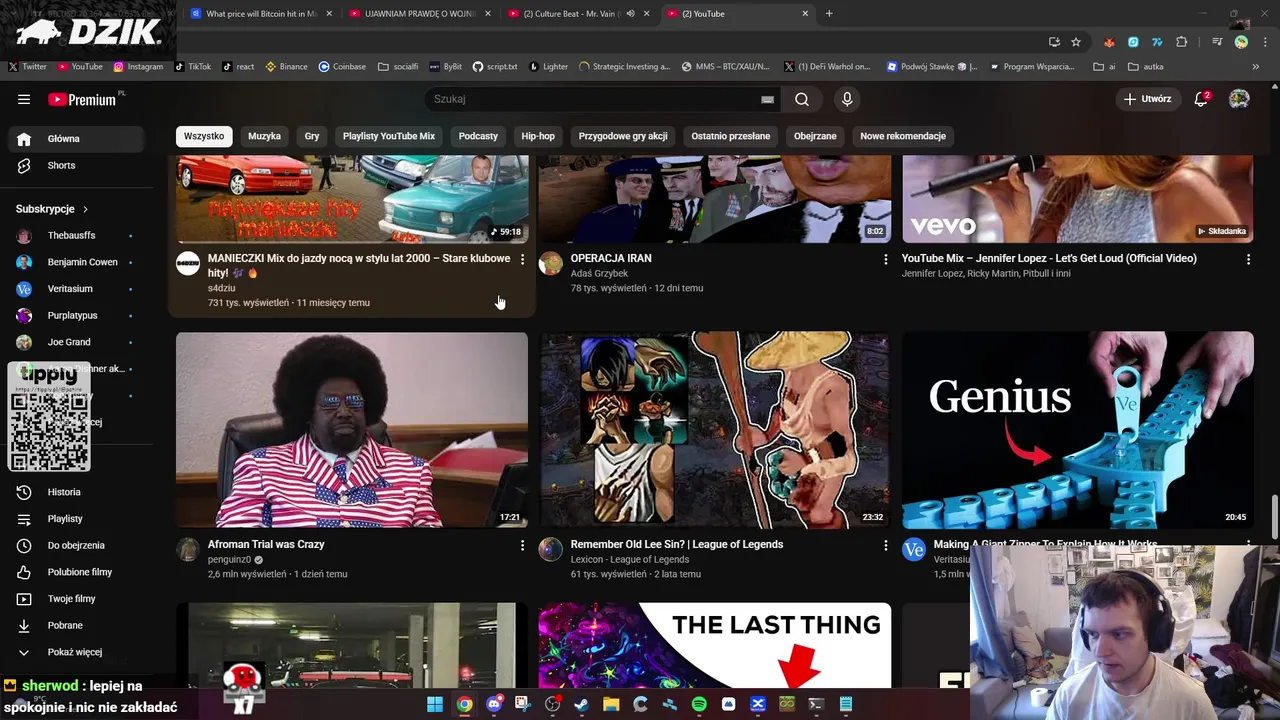Start voice search with the microphone icon
Image resolution: width=1280 pixels, height=720 pixels.
tap(847, 99)
